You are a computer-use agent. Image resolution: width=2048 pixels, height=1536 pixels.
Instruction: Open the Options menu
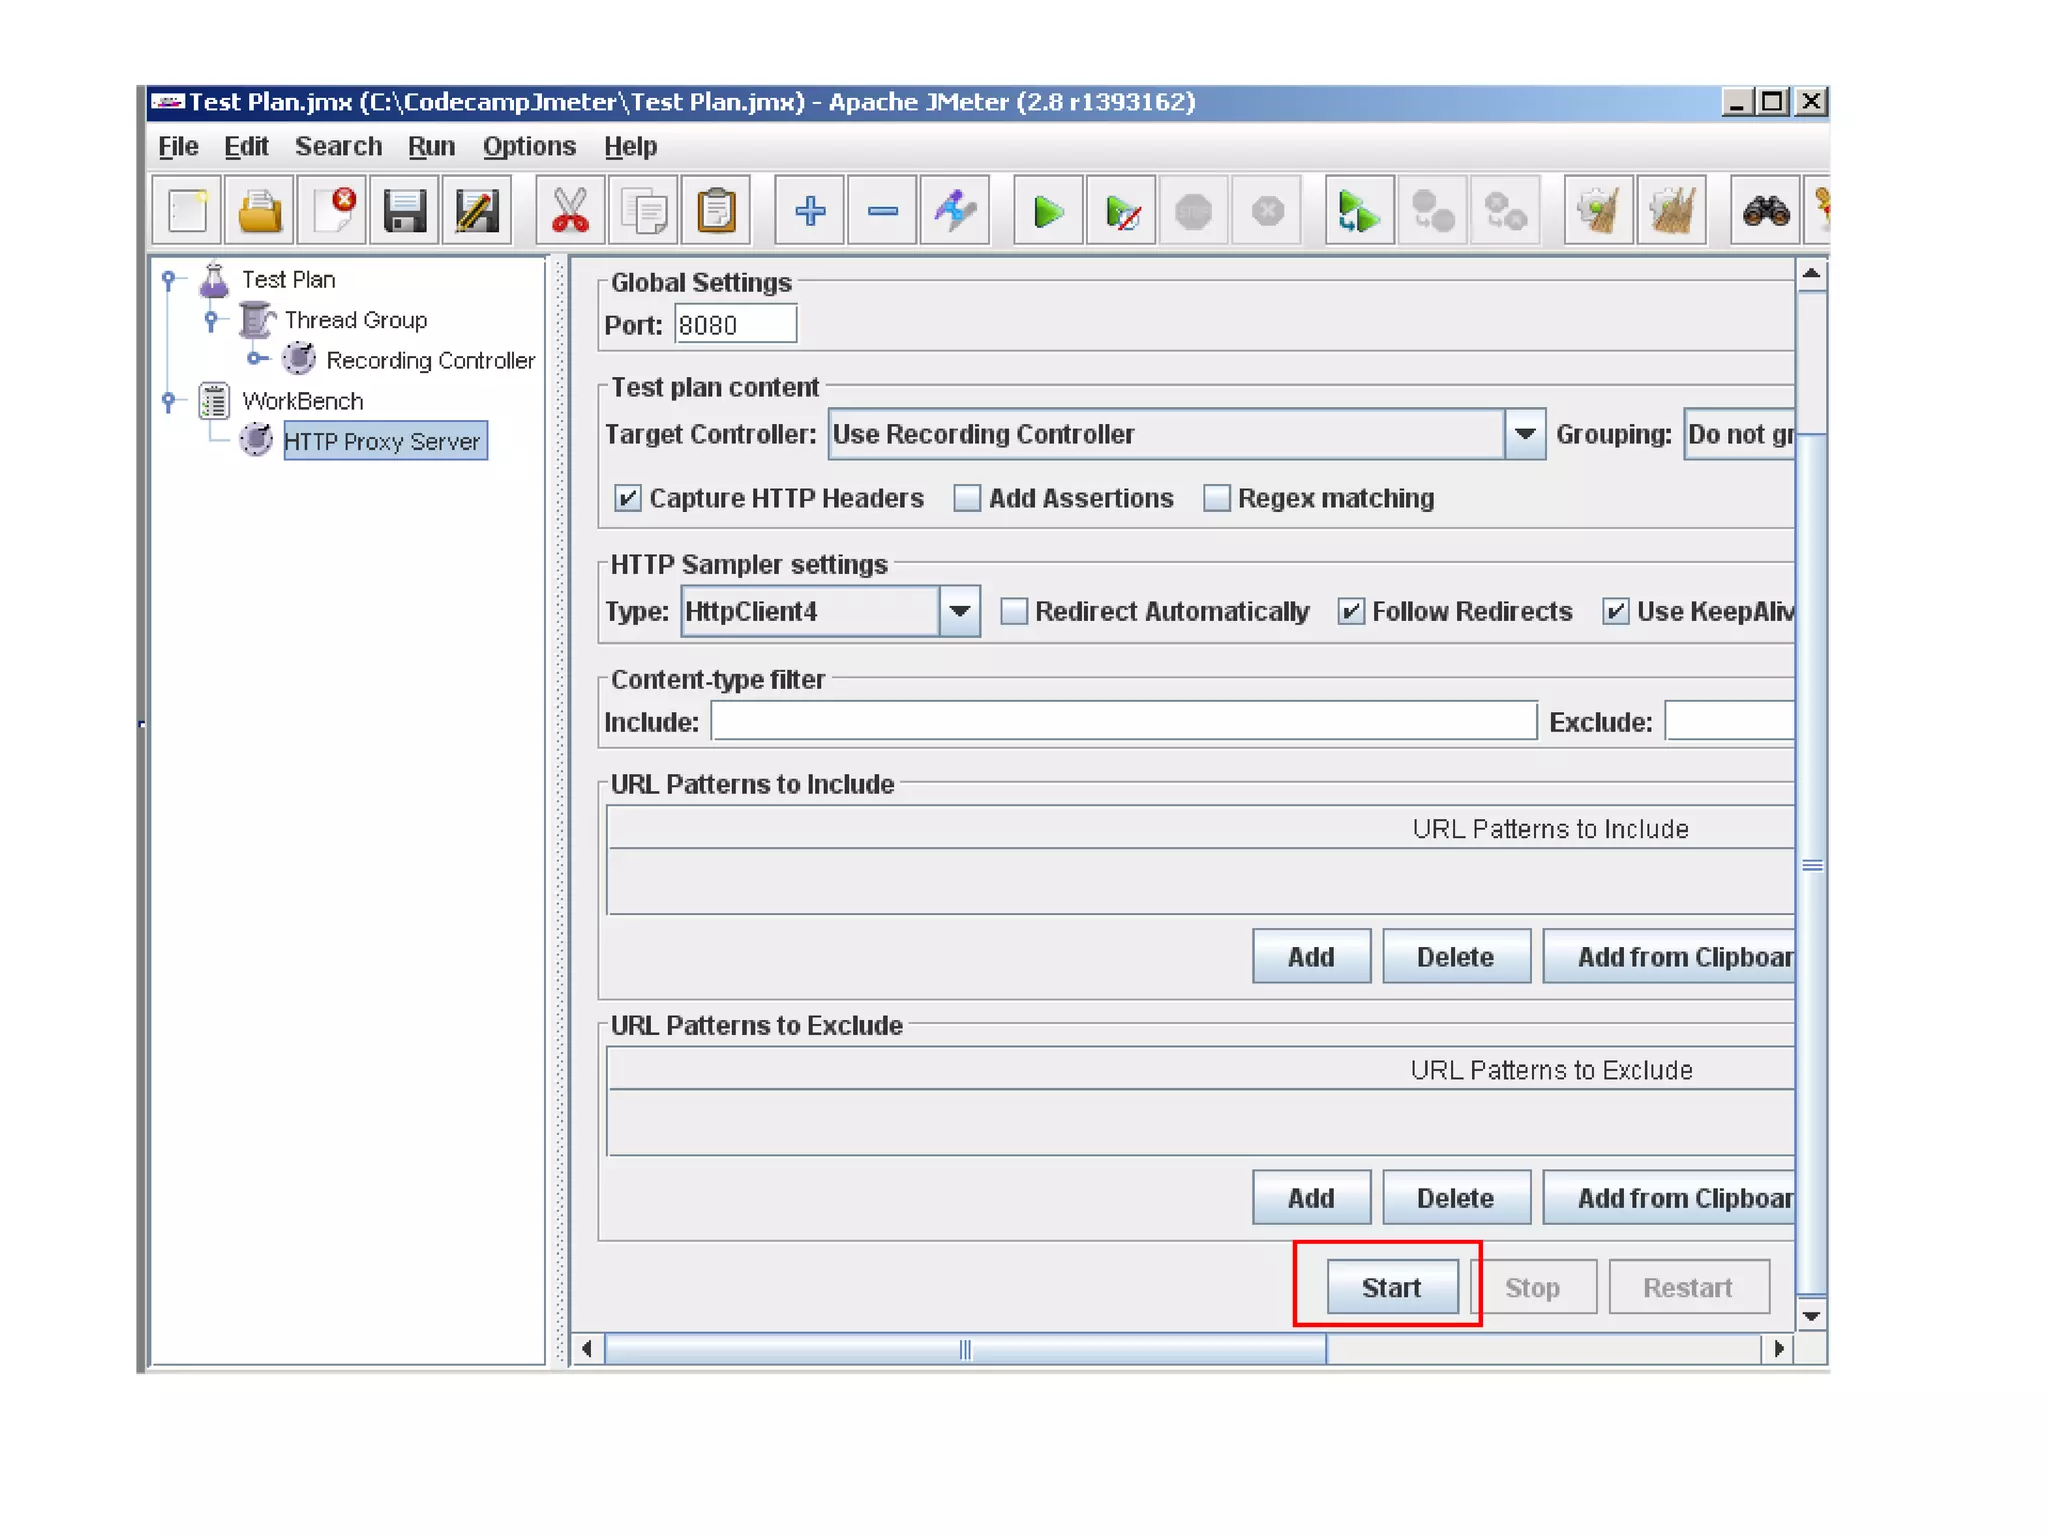click(x=529, y=146)
